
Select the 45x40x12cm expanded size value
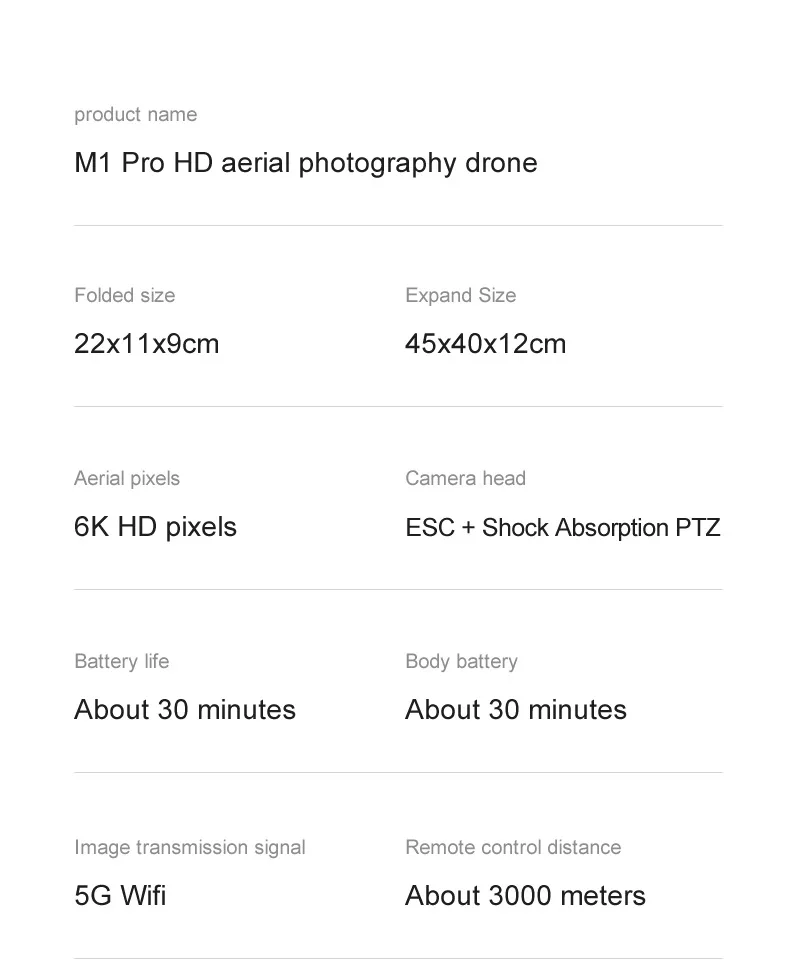click(x=485, y=344)
